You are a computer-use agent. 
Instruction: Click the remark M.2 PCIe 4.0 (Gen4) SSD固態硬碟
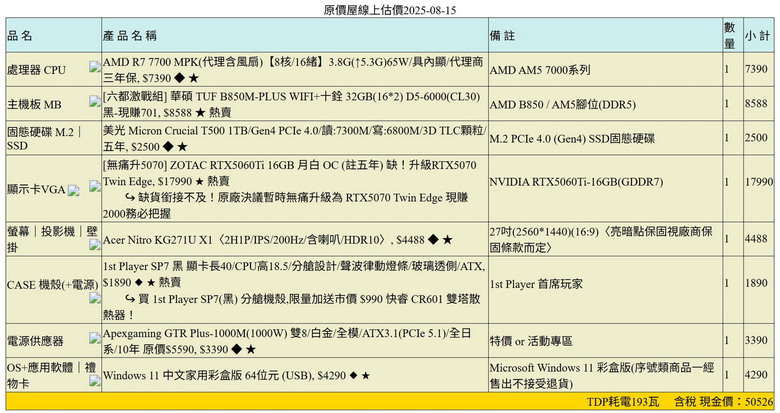coord(572,139)
